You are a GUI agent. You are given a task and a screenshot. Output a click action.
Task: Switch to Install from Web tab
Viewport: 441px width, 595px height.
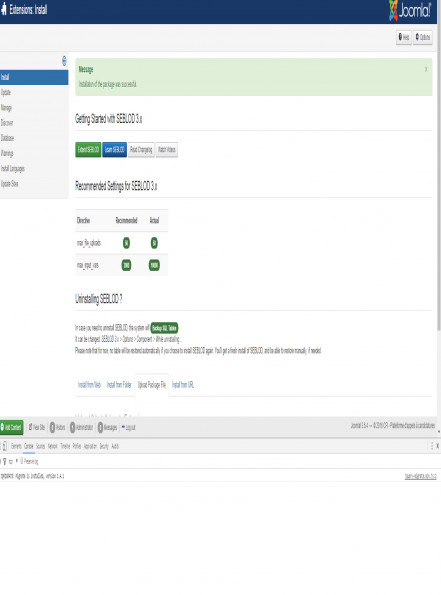click(89, 385)
